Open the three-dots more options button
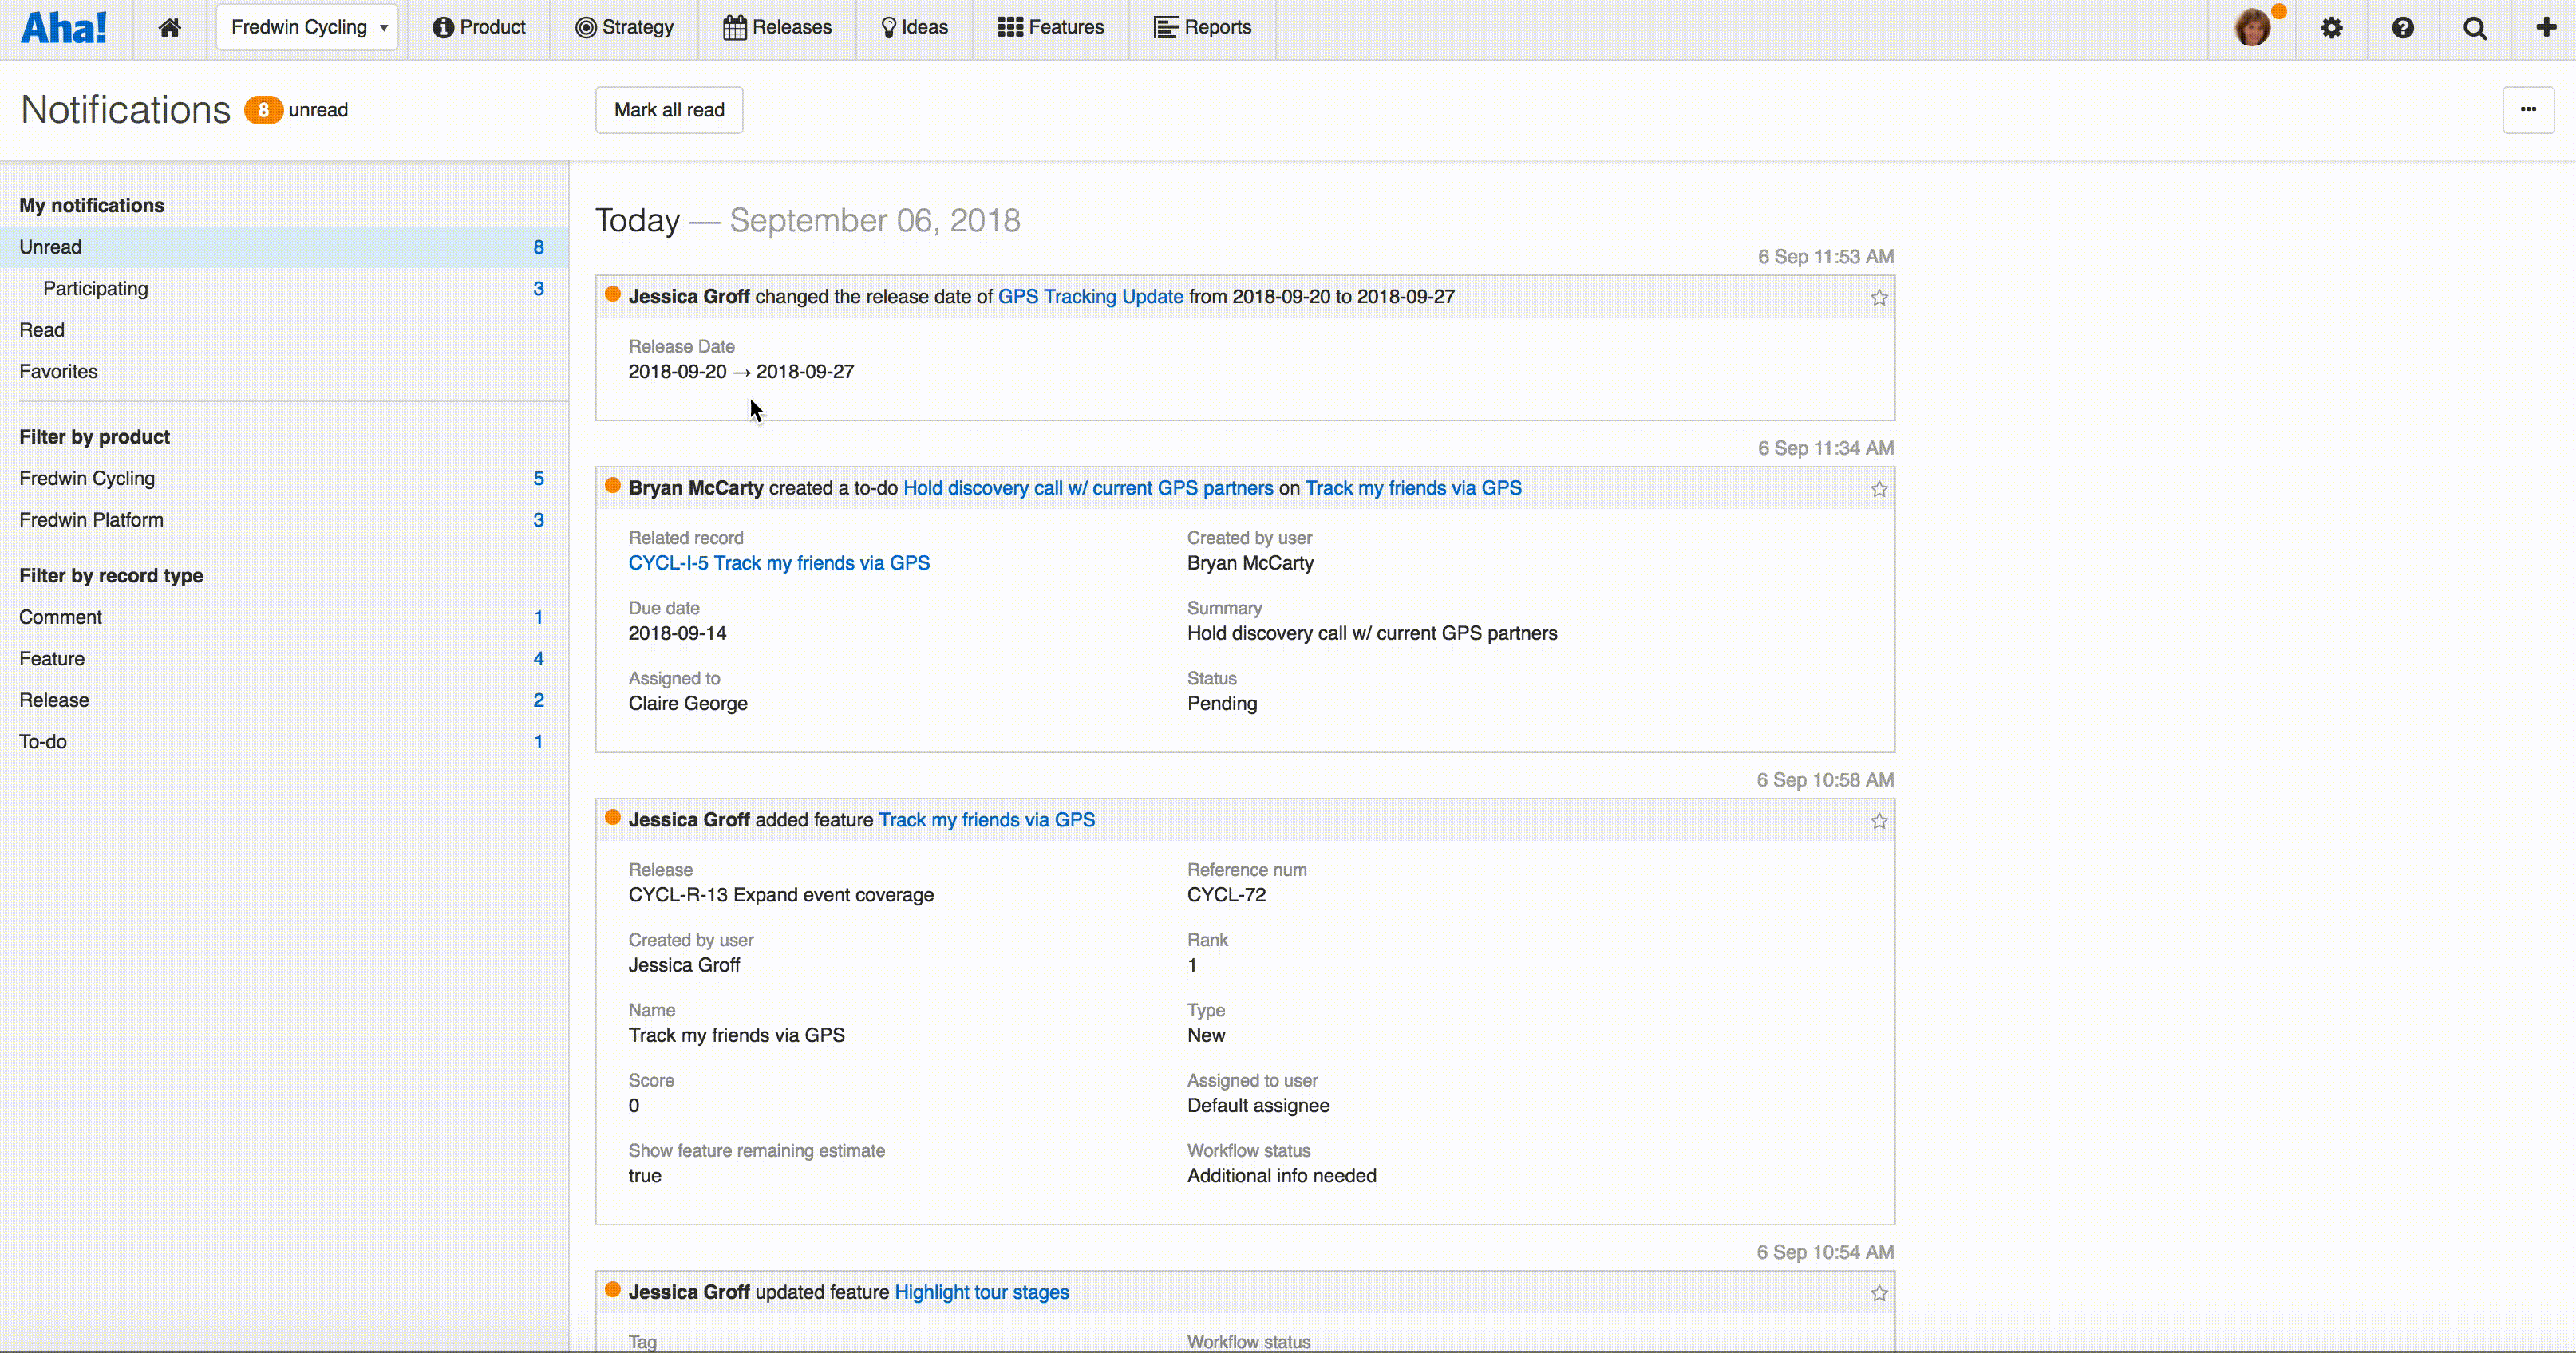This screenshot has width=2576, height=1353. pyautogui.click(x=2528, y=110)
